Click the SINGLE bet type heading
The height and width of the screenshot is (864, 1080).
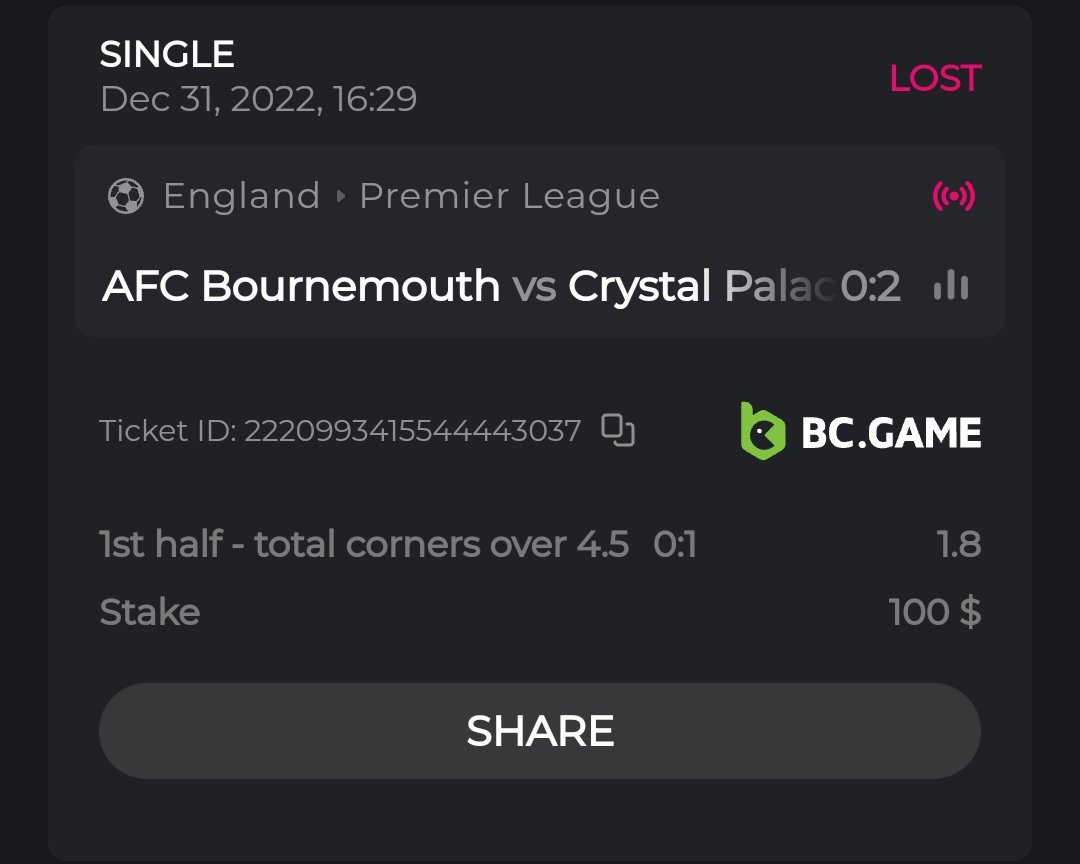coord(167,54)
